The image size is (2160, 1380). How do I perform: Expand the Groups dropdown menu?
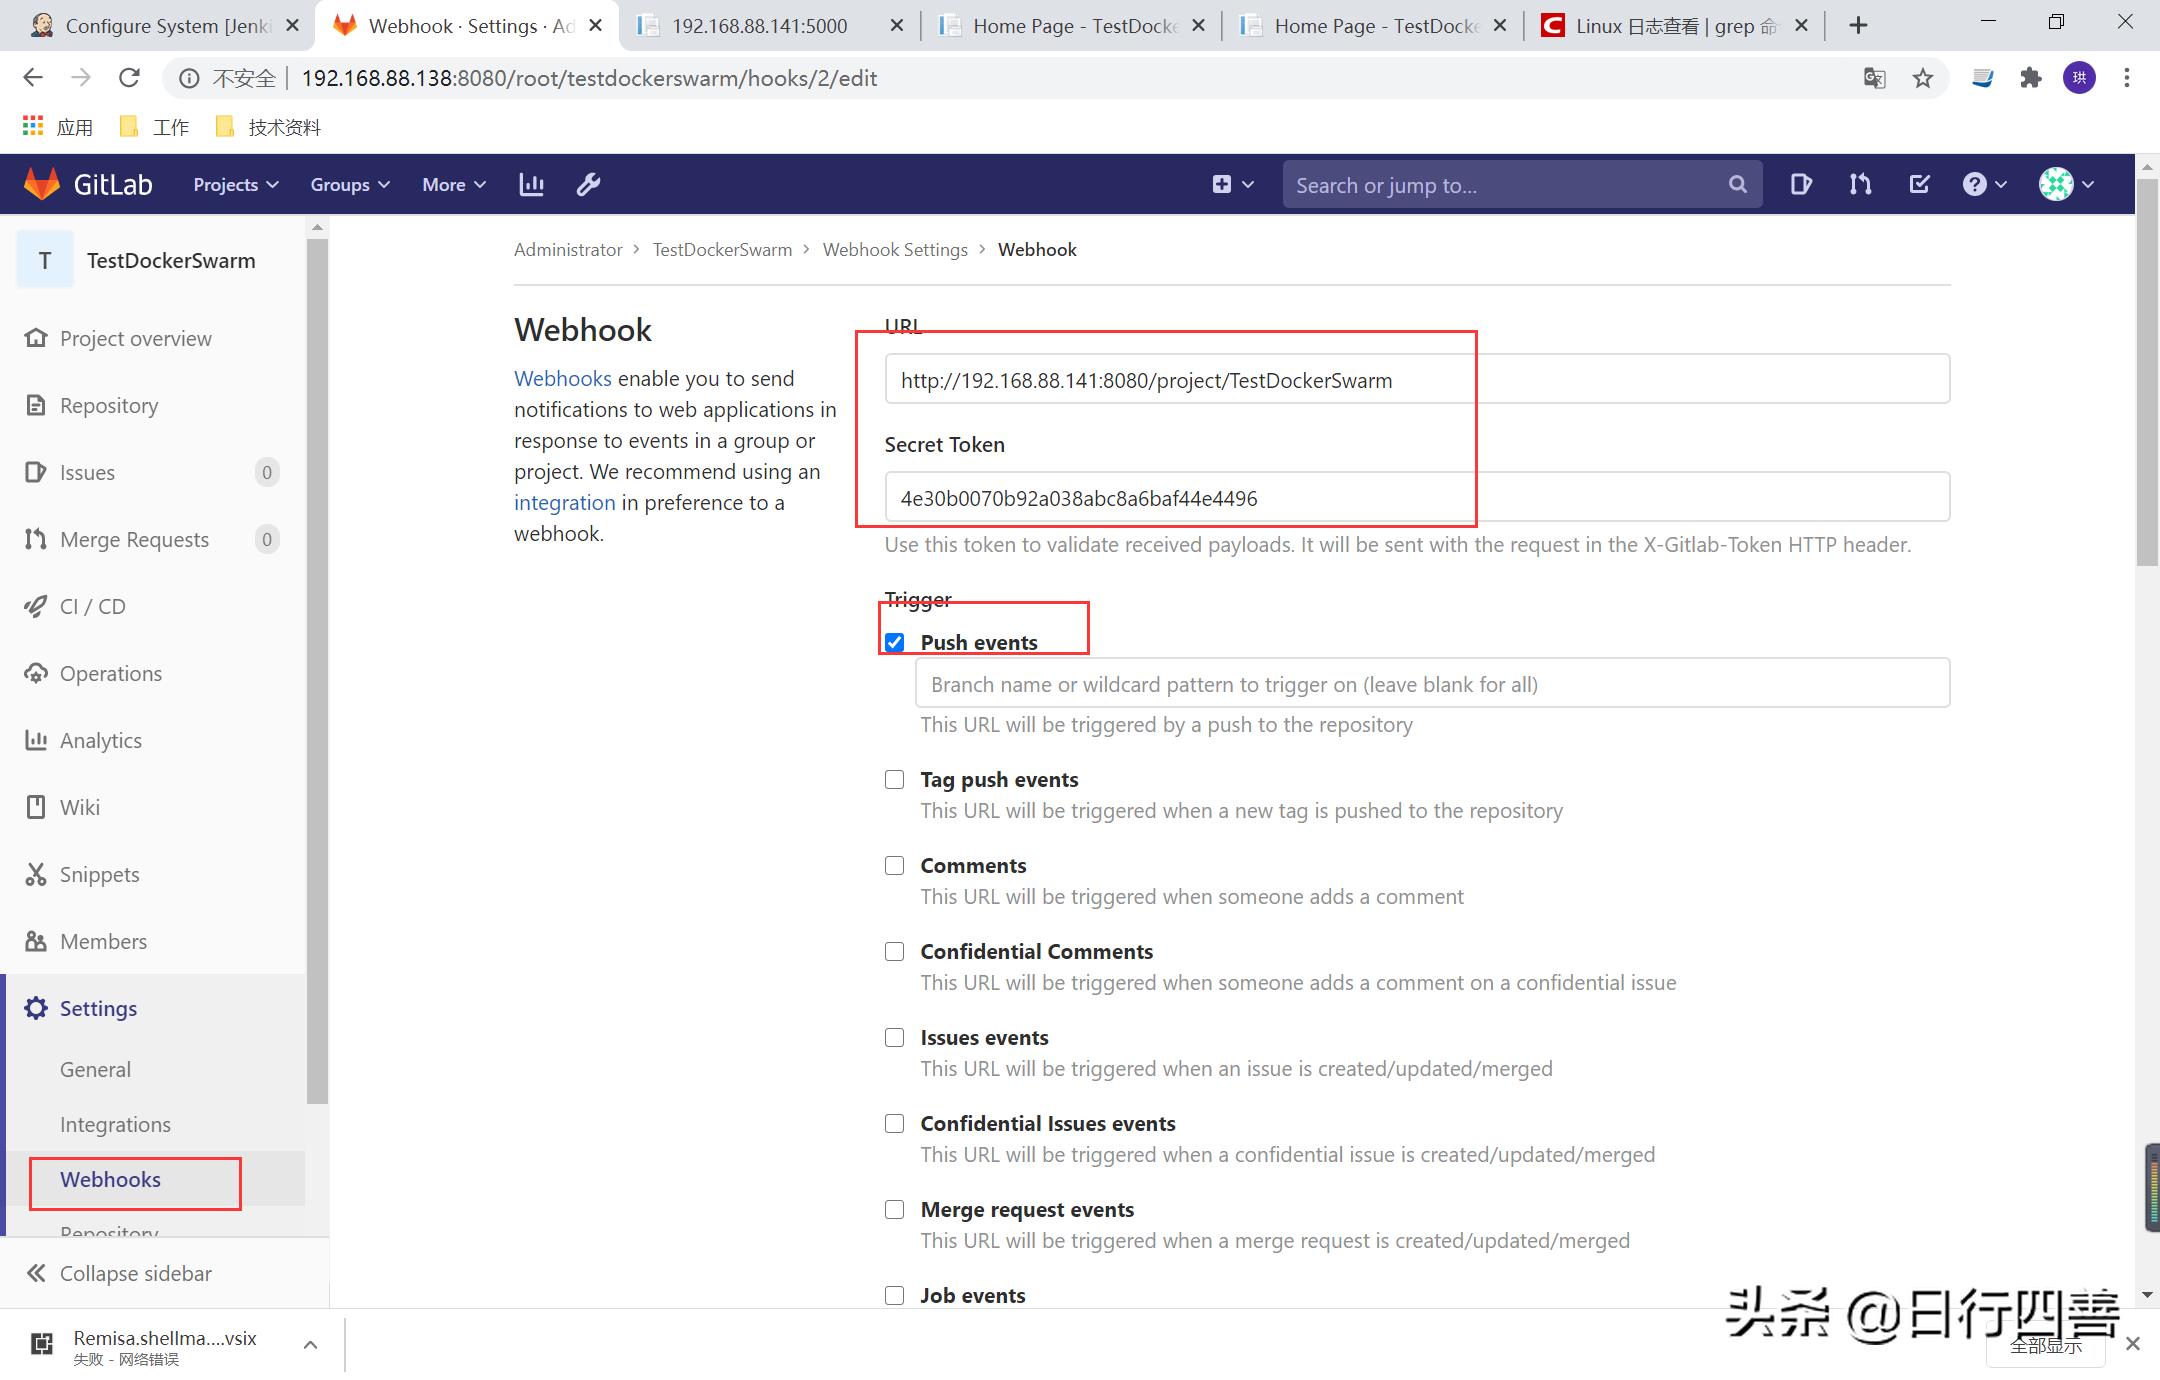pyautogui.click(x=349, y=184)
